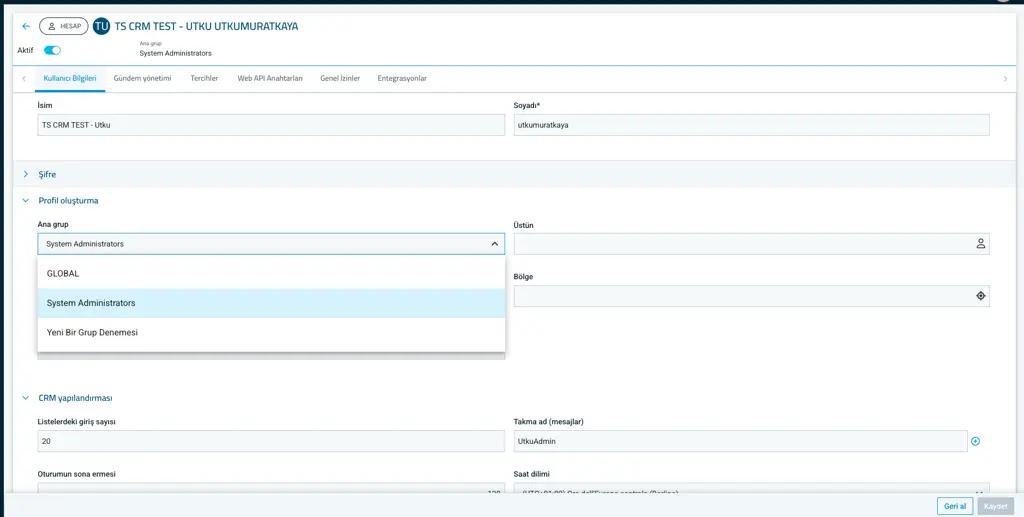Click the header text TS CRM TEST - UTKU UTKUMURATKAYA

pos(206,26)
